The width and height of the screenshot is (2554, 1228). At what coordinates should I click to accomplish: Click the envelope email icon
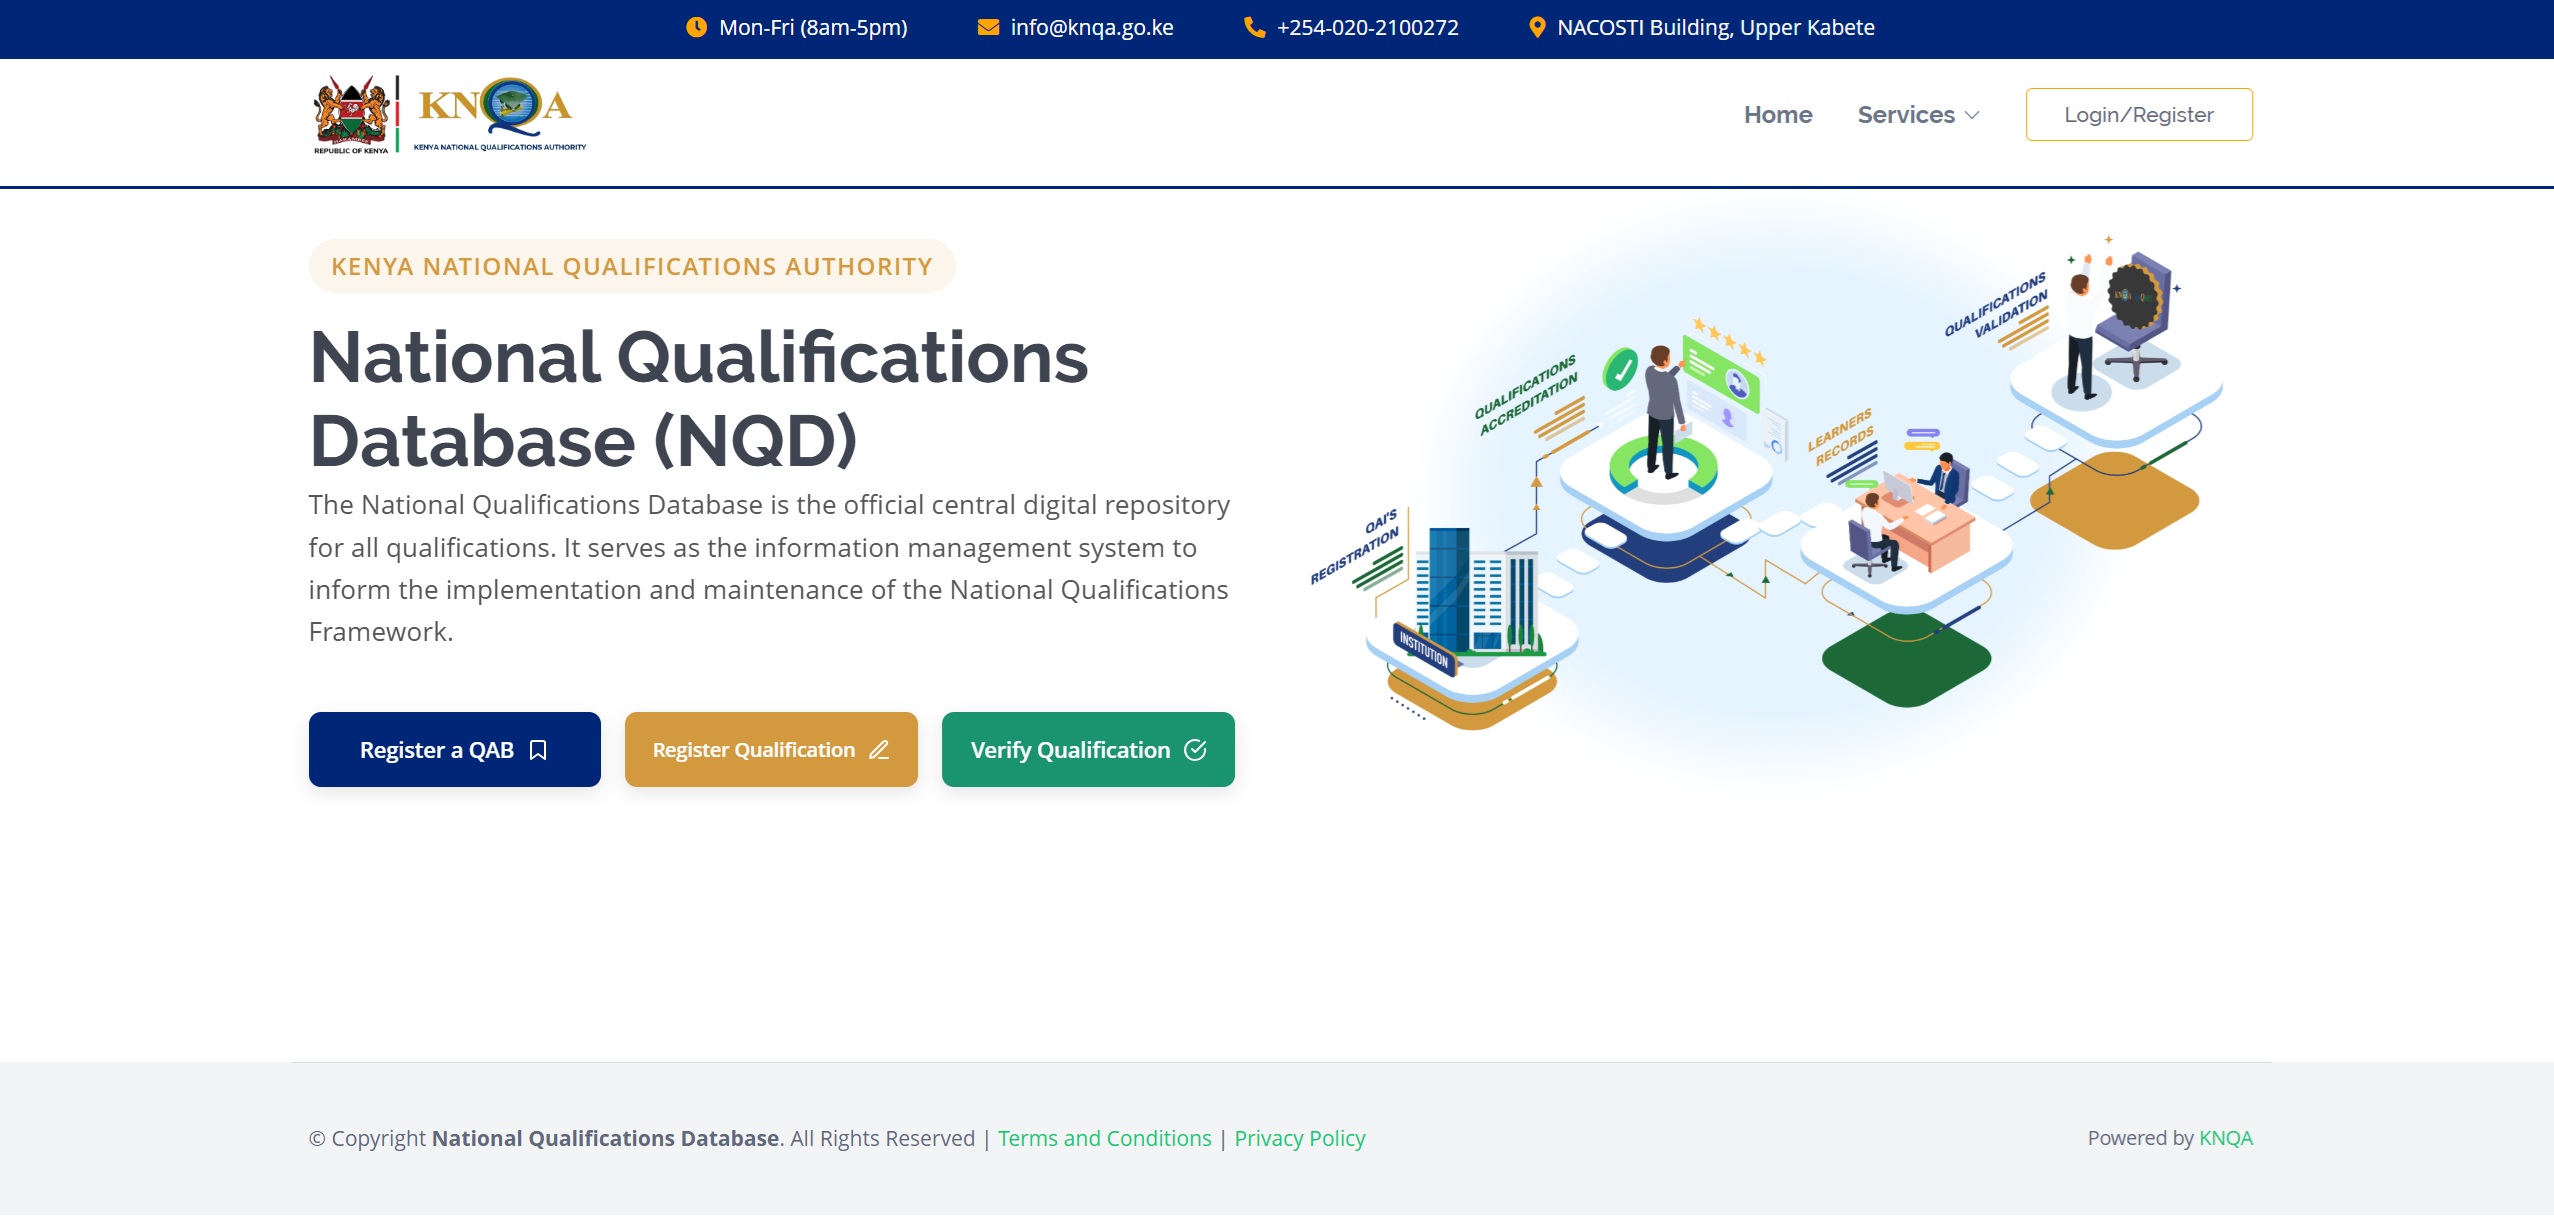click(988, 28)
